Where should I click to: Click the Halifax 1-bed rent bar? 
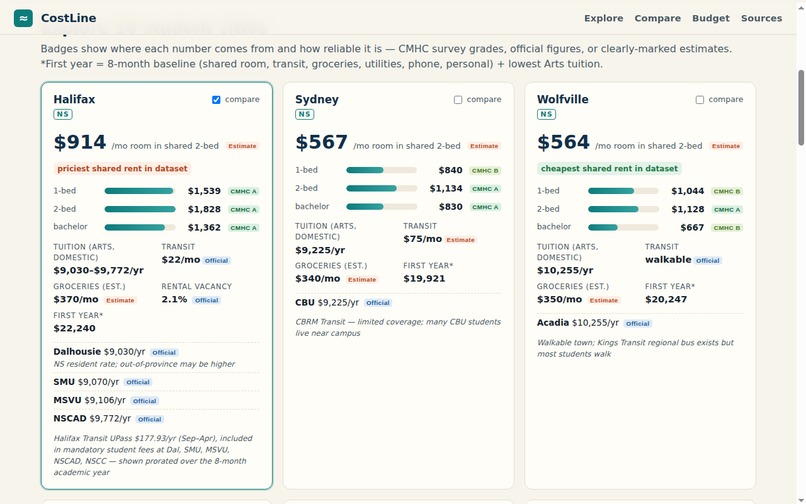[140, 191]
